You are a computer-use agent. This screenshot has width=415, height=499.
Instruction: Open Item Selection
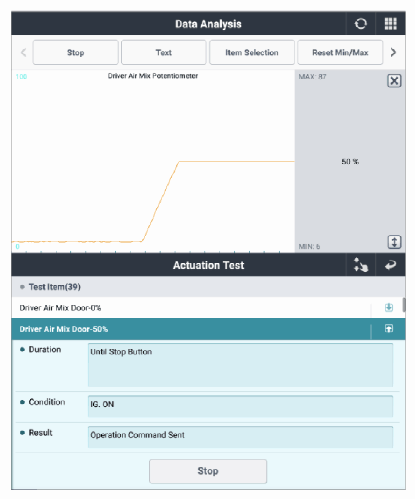click(252, 52)
